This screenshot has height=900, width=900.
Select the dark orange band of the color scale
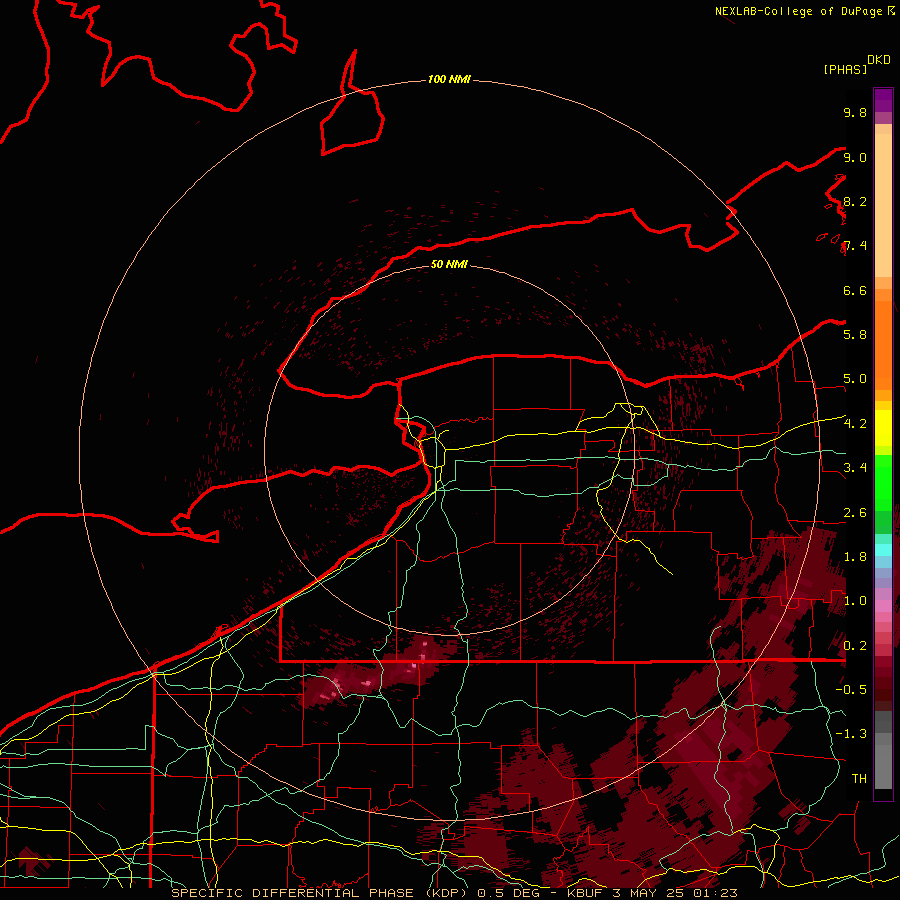[883, 344]
